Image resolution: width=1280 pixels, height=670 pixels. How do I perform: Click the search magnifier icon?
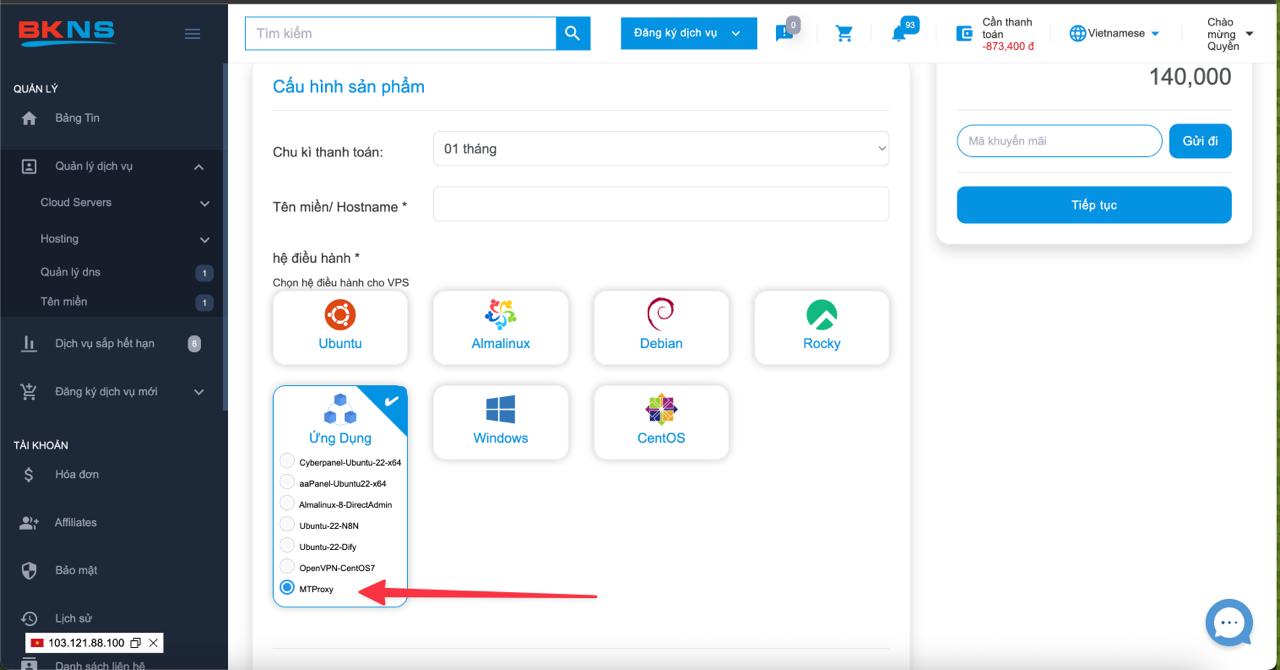tap(571, 33)
